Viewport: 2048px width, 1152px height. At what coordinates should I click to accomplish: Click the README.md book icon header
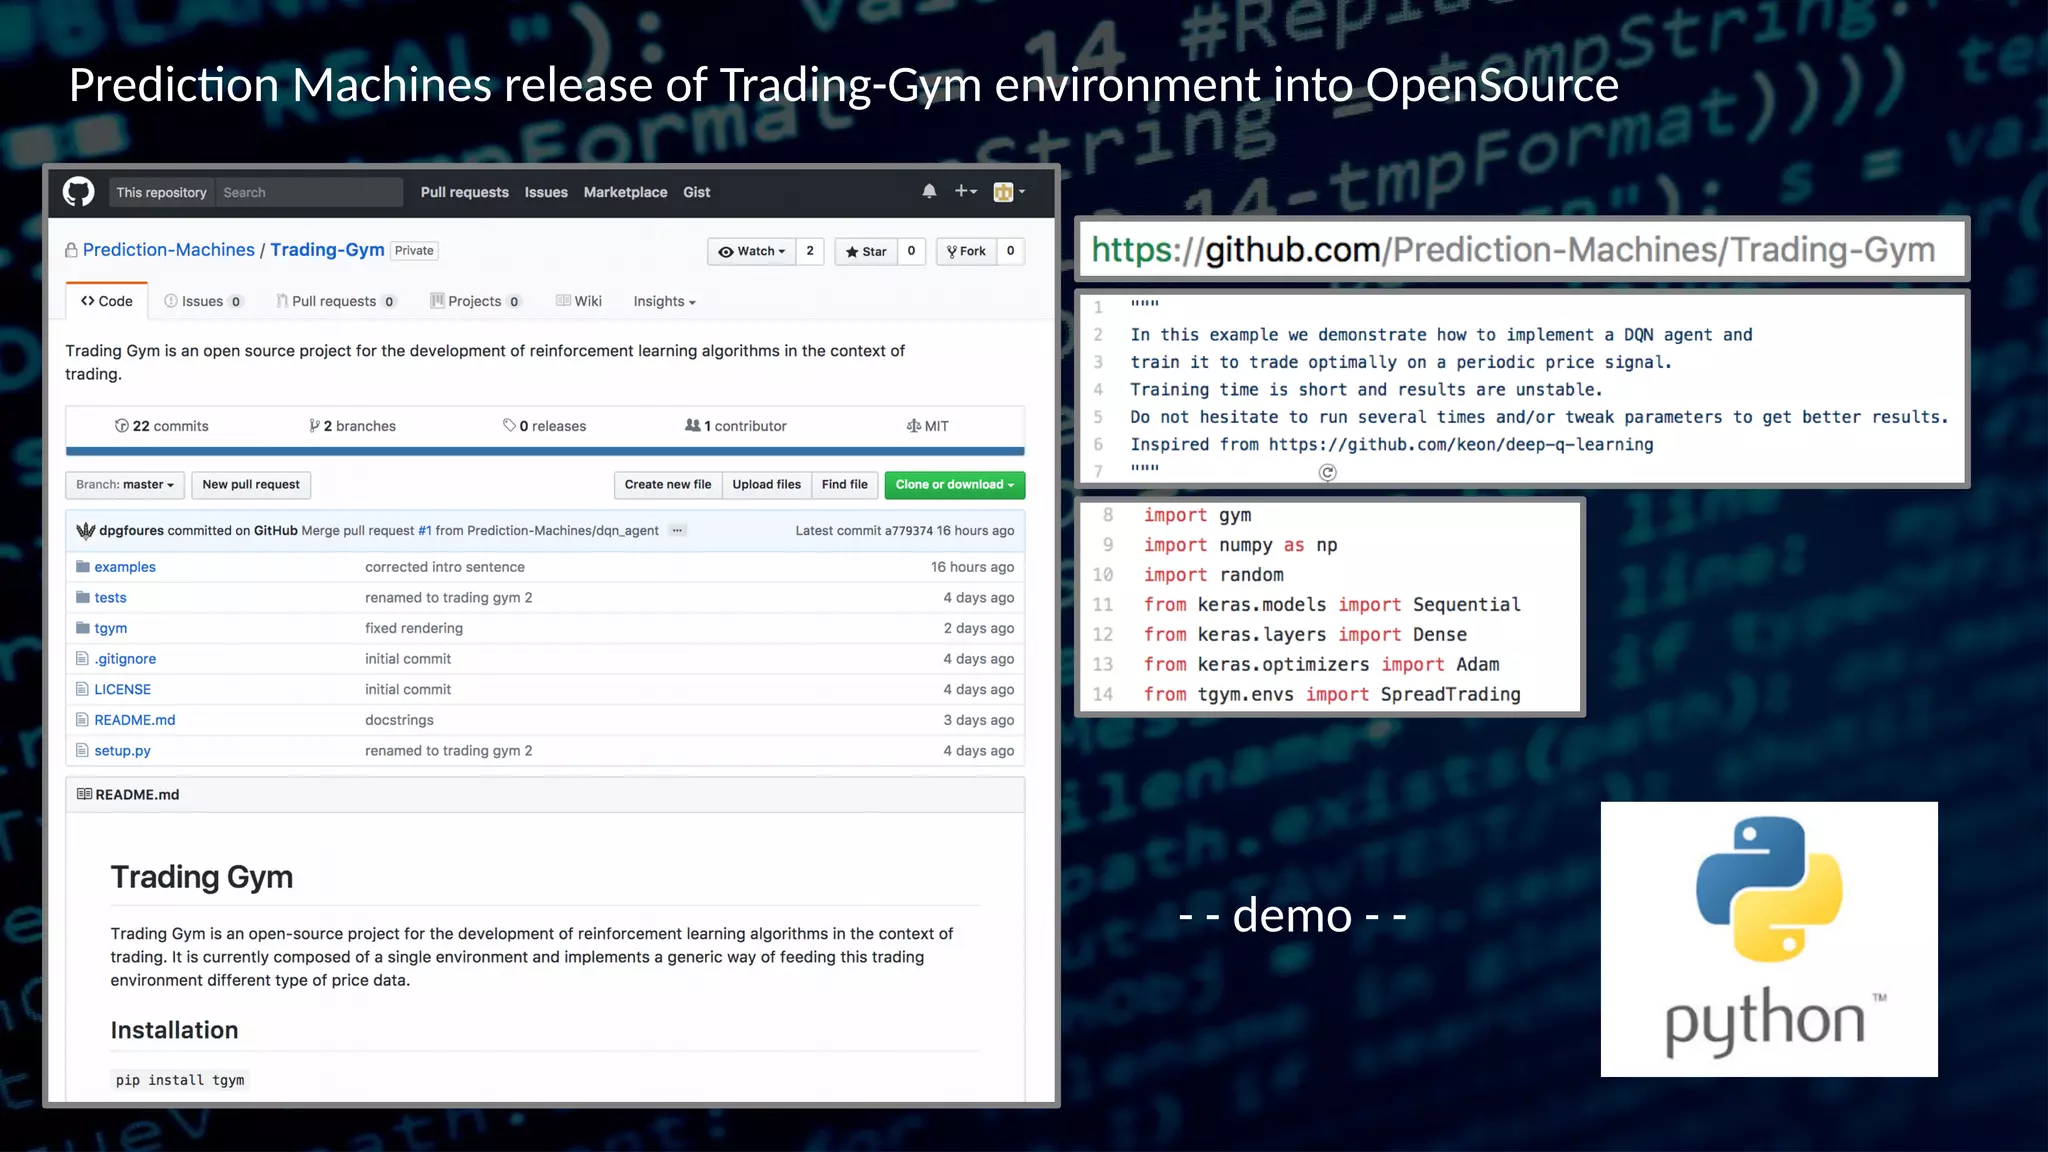point(84,794)
